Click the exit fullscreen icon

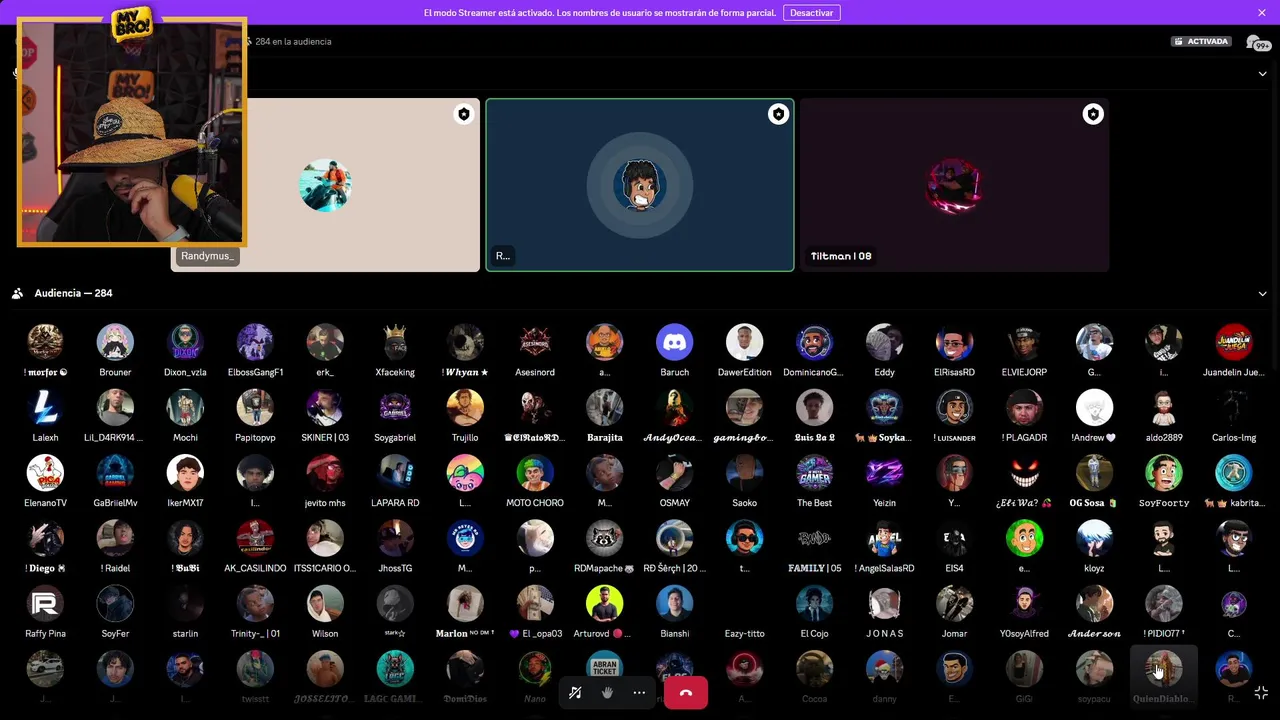(1261, 692)
